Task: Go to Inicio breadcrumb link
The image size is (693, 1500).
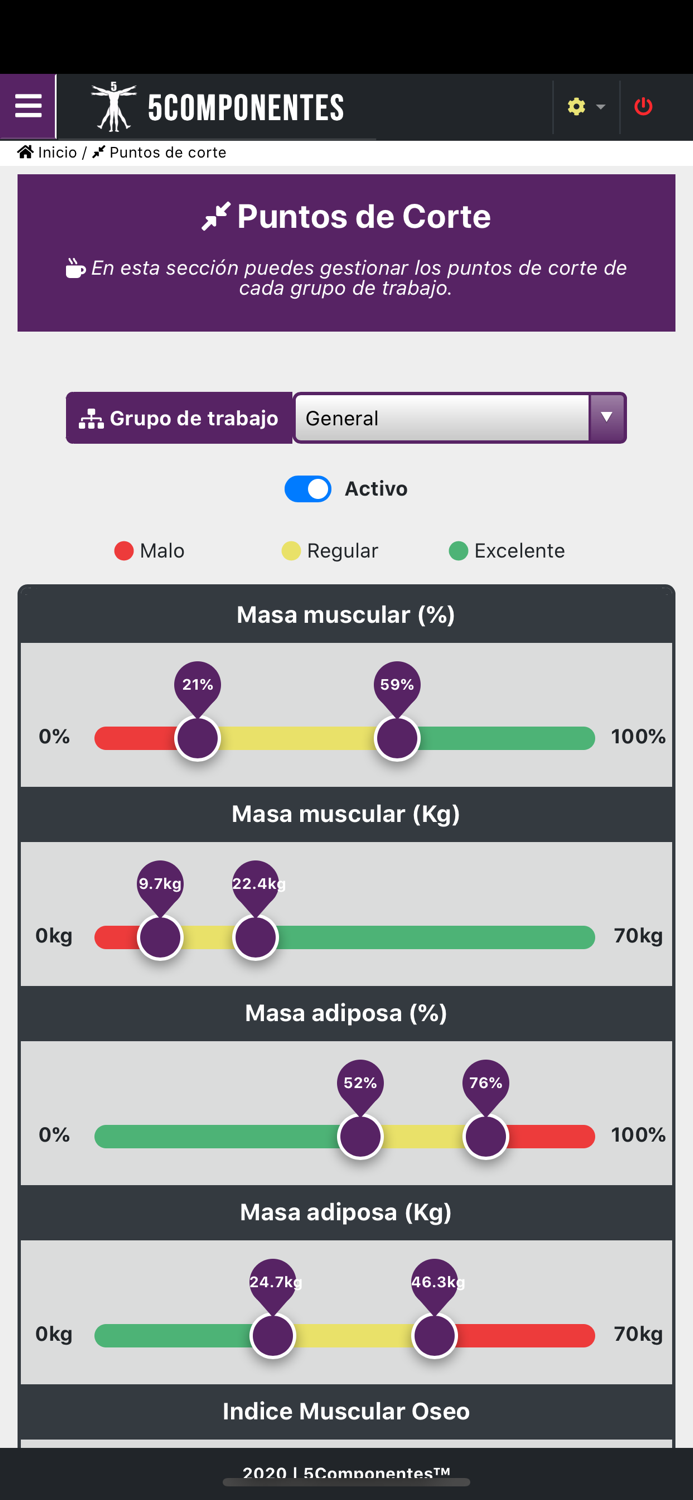Action: [x=57, y=152]
